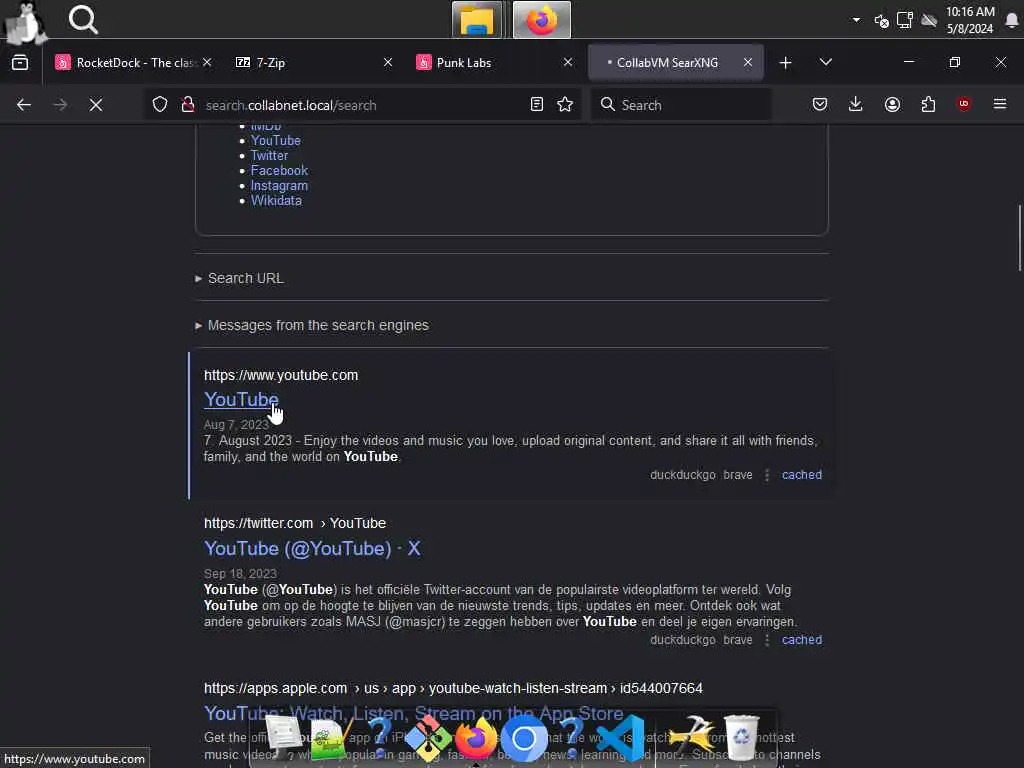Click the tracking protection shield icon
This screenshot has width=1024, height=768.
[160, 104]
